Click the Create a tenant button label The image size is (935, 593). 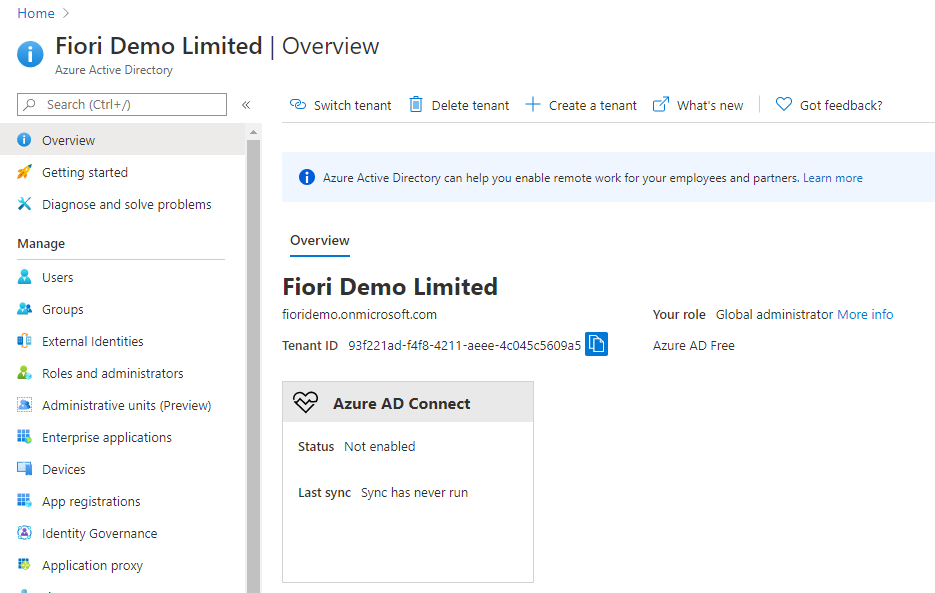click(x=593, y=105)
